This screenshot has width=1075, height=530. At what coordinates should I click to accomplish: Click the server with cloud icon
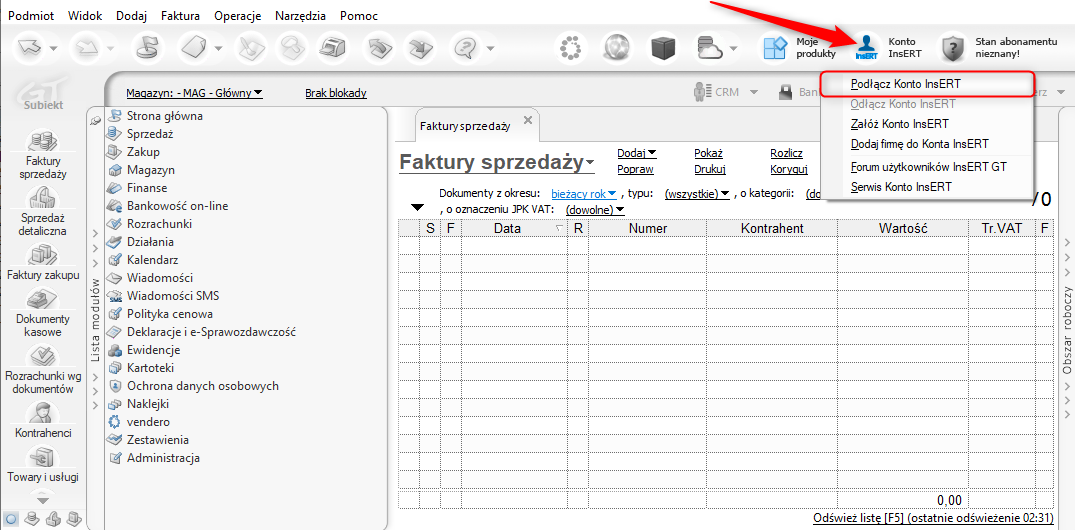(x=710, y=48)
